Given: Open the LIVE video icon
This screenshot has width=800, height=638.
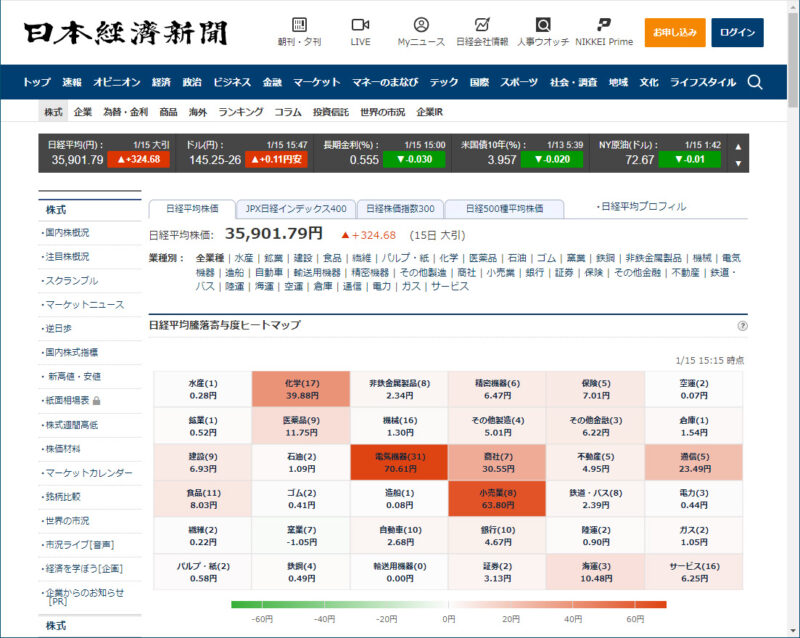Looking at the screenshot, I should pos(360,24).
